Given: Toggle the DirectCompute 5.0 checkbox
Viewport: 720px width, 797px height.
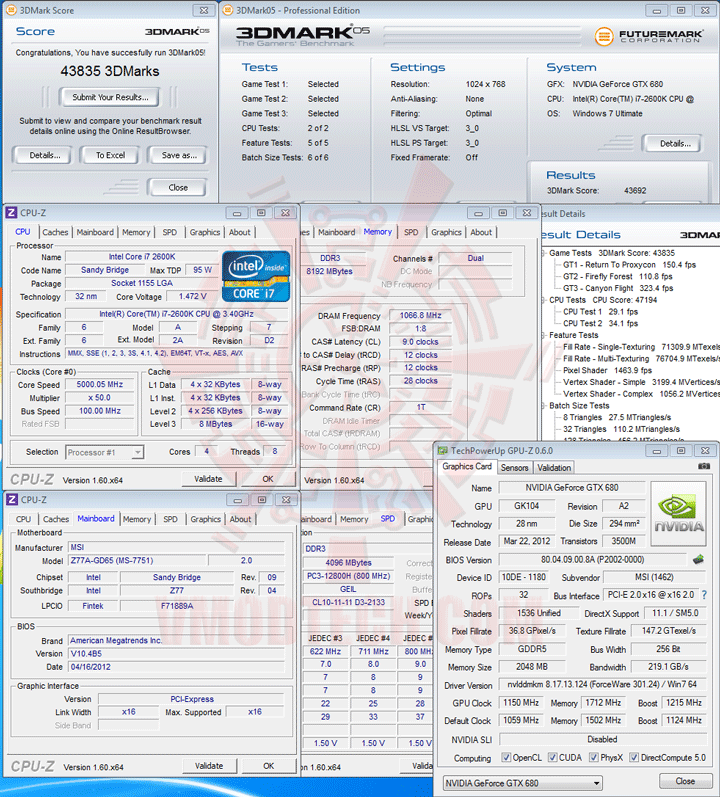Looking at the screenshot, I should (x=634, y=757).
